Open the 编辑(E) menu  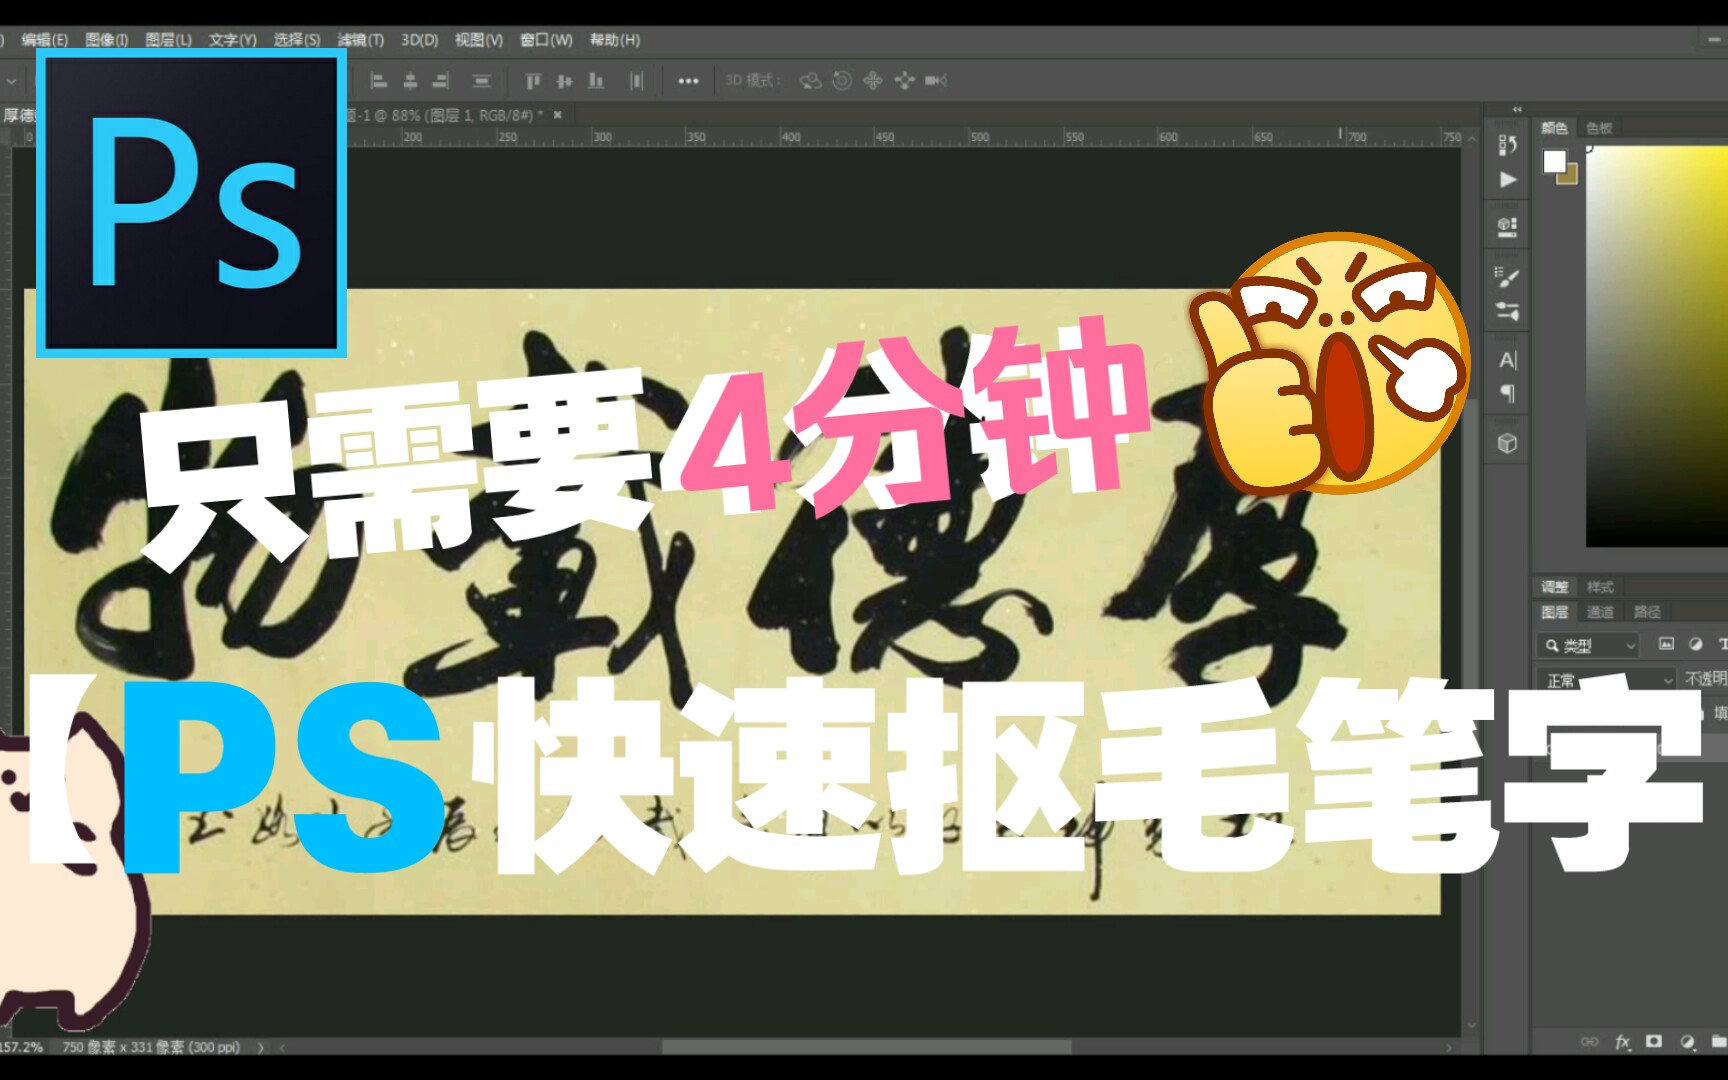pos(44,40)
